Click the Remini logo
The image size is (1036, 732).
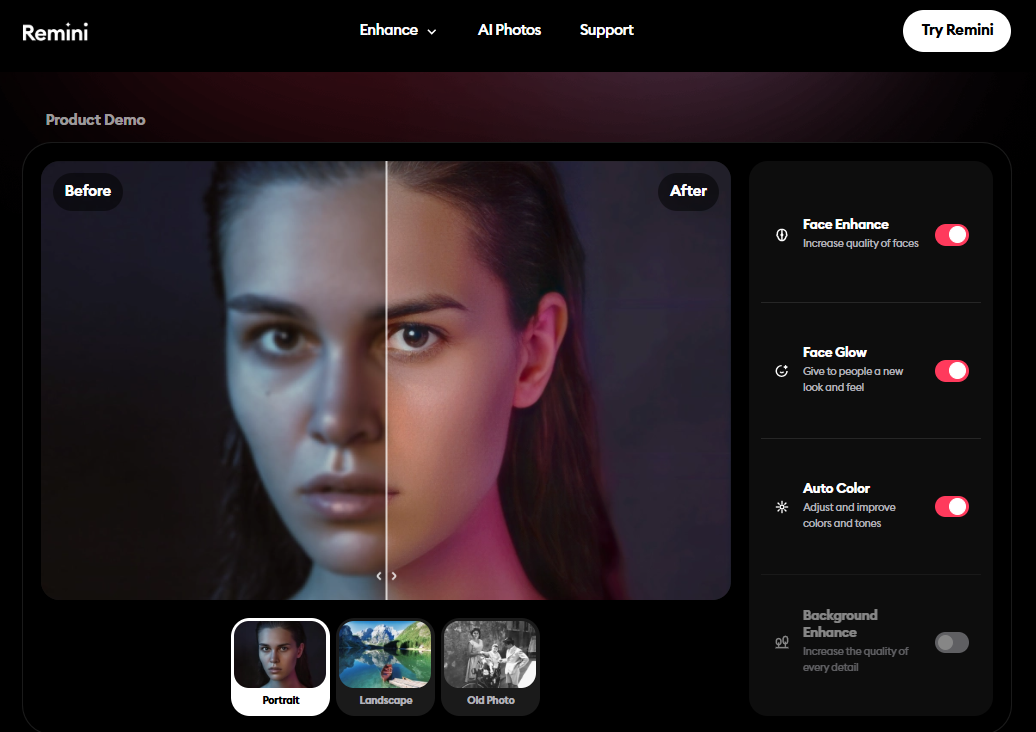click(55, 32)
